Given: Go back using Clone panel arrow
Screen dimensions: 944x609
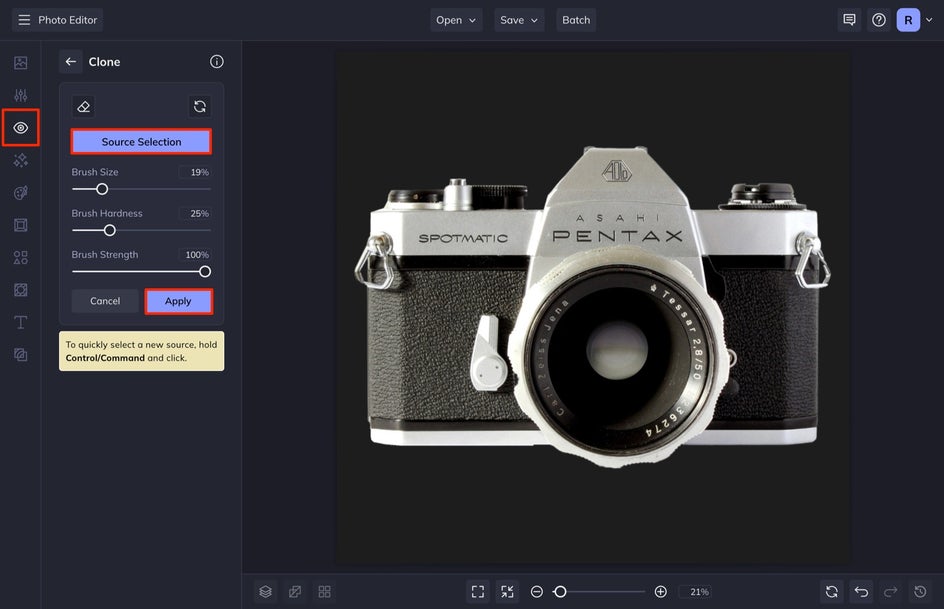Looking at the screenshot, I should [71, 62].
